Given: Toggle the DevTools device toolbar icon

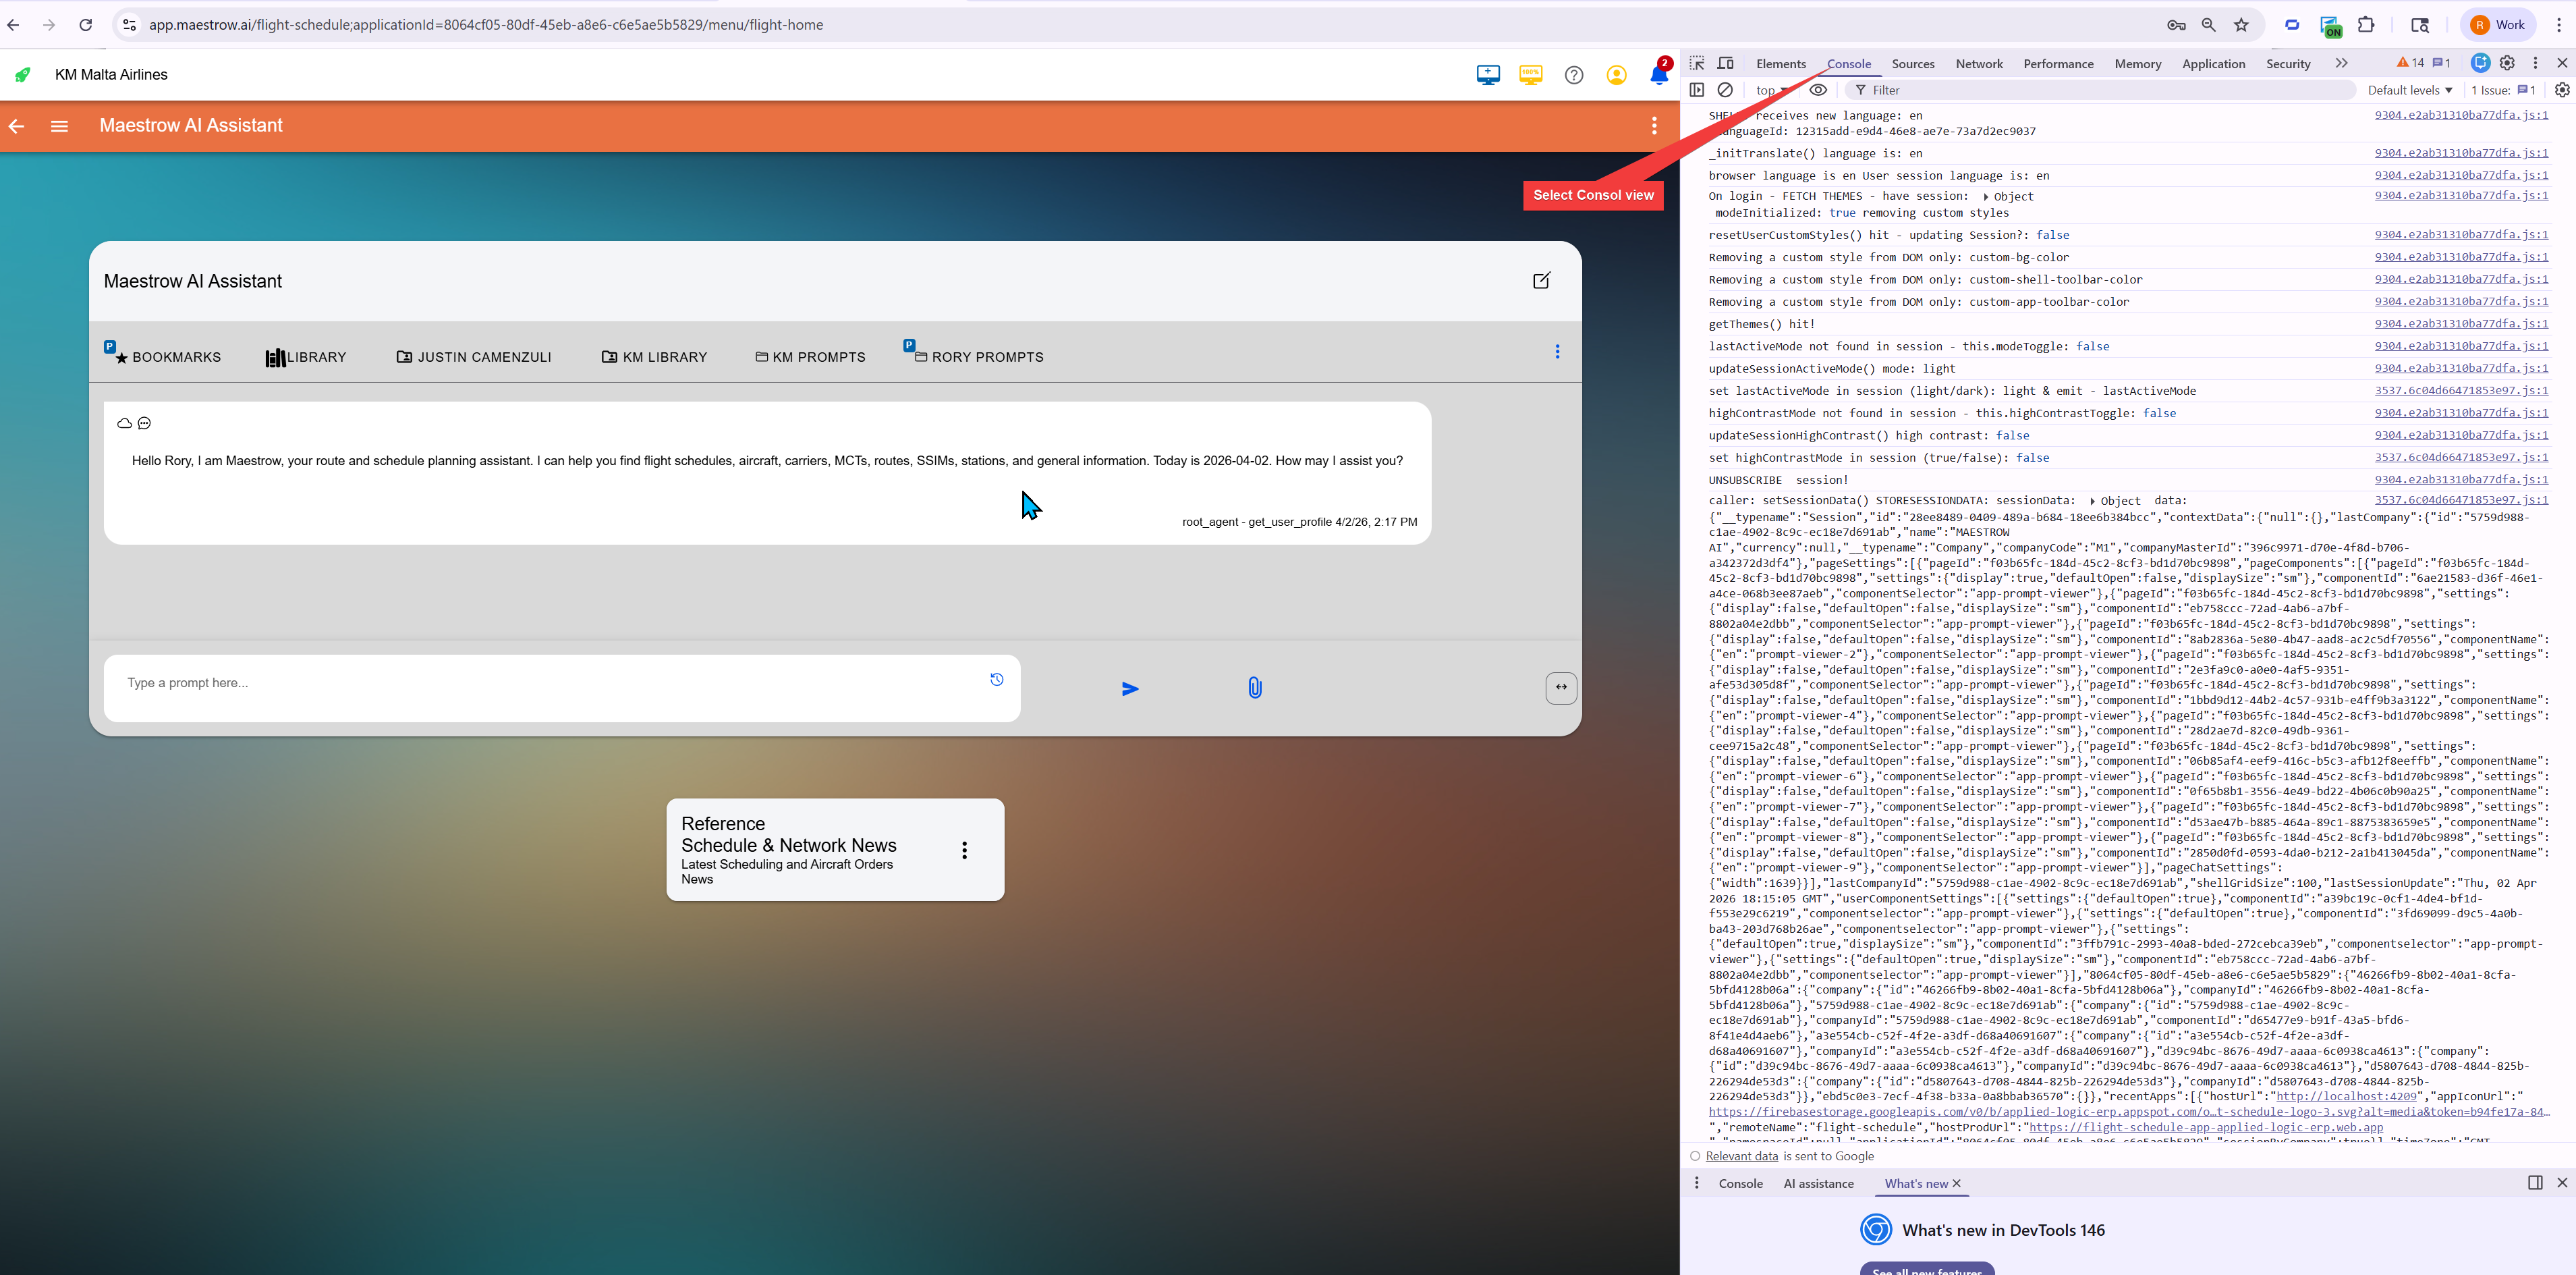Looking at the screenshot, I should [1725, 63].
